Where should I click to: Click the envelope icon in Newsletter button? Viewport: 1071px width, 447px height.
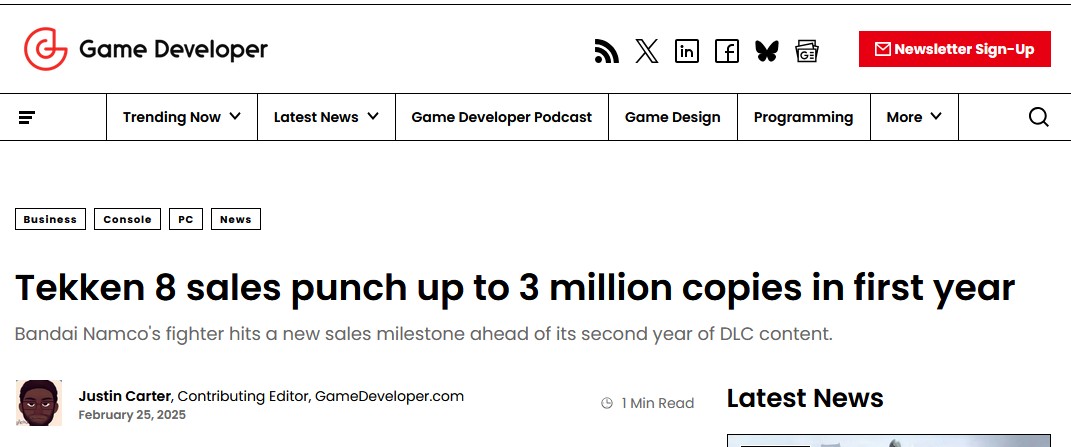(x=882, y=49)
